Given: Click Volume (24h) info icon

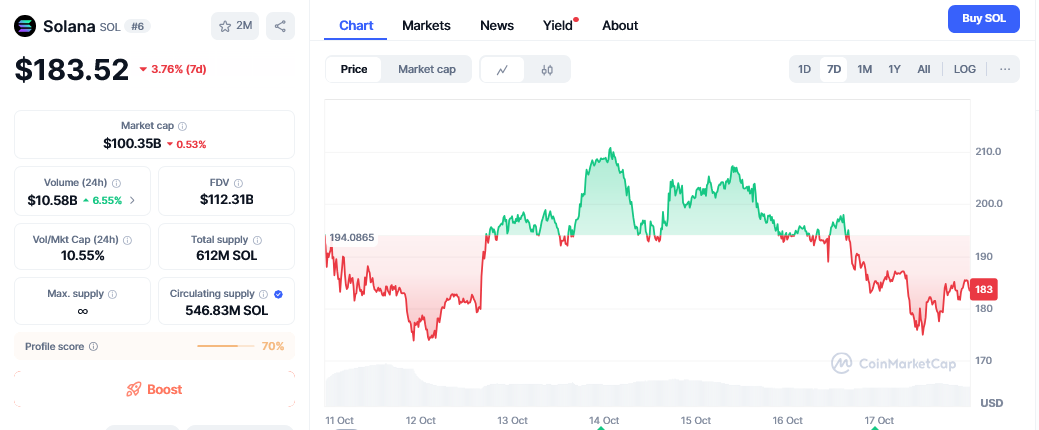Looking at the screenshot, I should coord(117,183).
